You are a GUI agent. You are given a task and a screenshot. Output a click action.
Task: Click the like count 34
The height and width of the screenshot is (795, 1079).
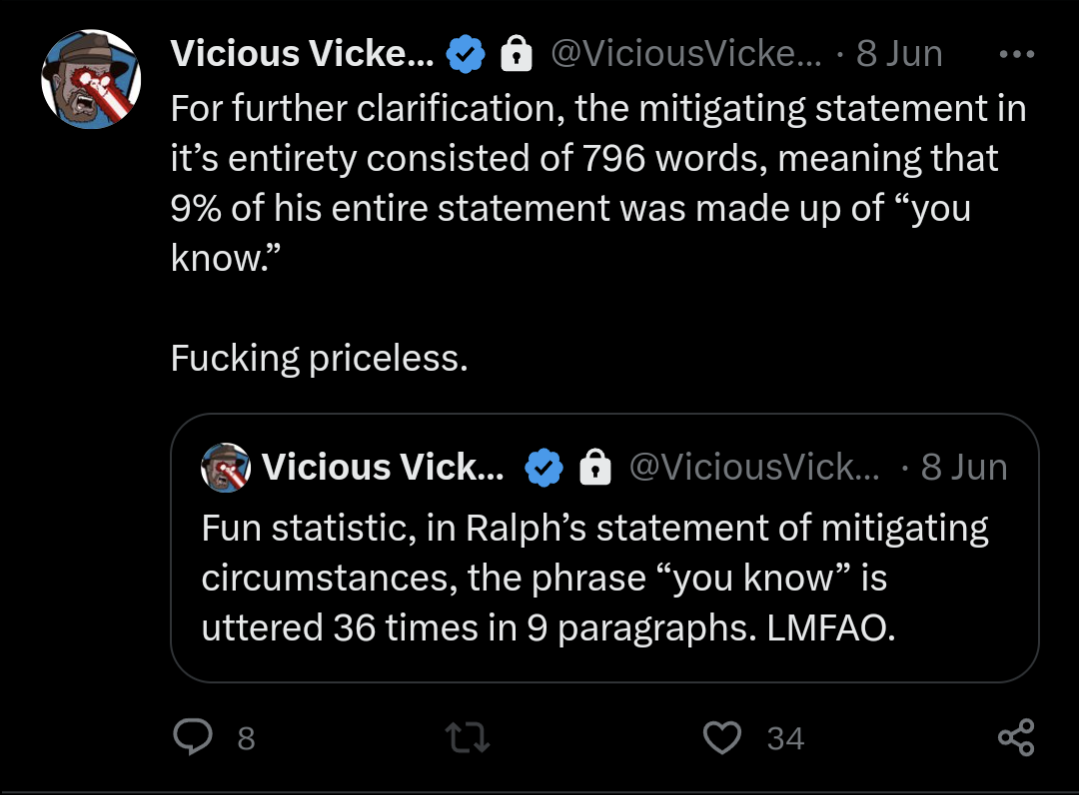(x=785, y=739)
